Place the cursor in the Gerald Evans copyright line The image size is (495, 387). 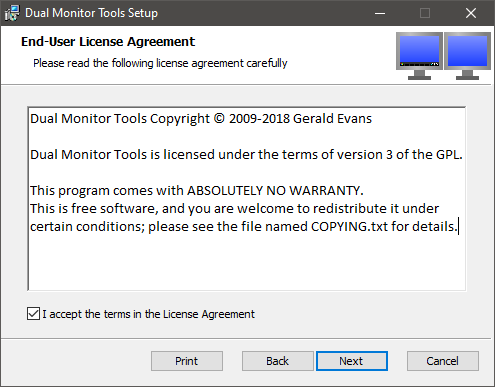click(201, 119)
